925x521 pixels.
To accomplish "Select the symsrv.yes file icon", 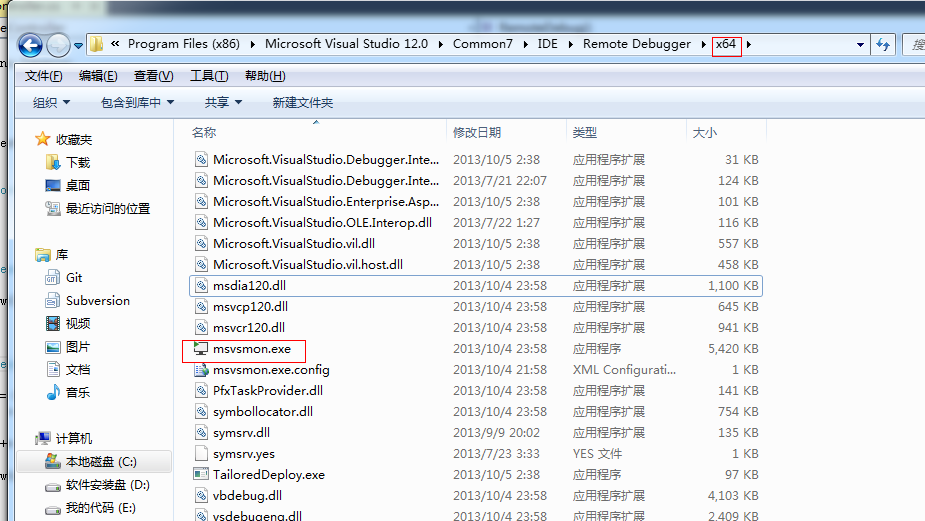I will tap(201, 454).
